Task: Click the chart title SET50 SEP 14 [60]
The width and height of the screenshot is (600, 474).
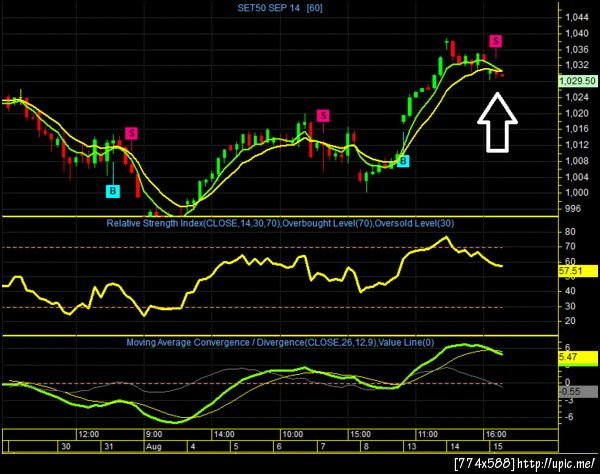Action: point(280,8)
